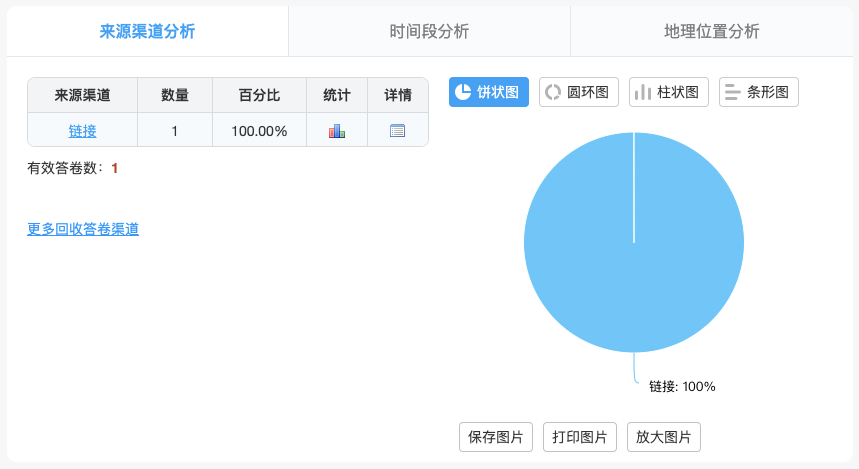Viewport: 859px width, 469px height.
Task: Open the 来源渠道分析 tab
Action: [x=147, y=31]
